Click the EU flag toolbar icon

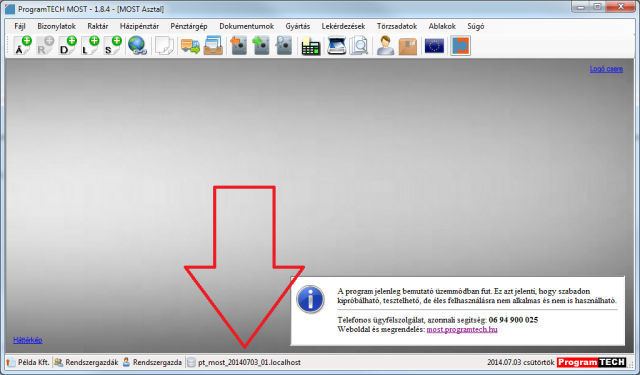(x=434, y=46)
